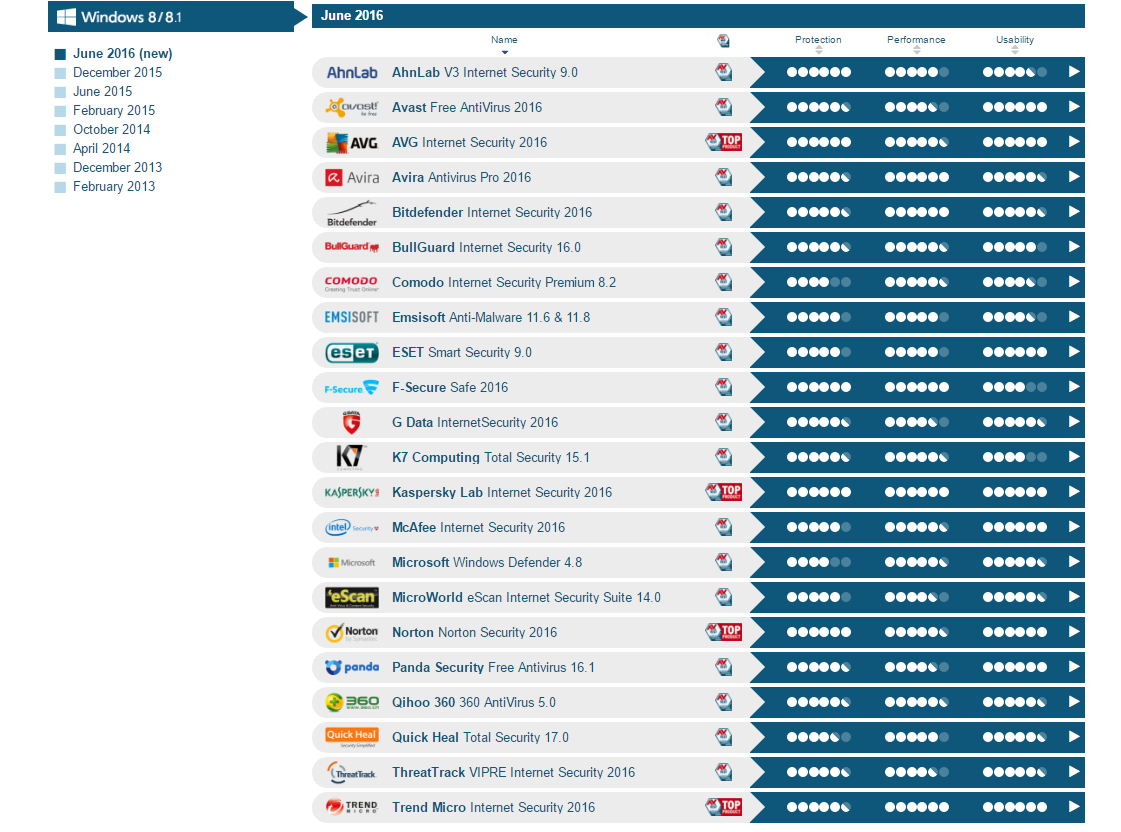The height and width of the screenshot is (832, 1121).
Task: Click the Avira logo icon
Action: click(352, 177)
